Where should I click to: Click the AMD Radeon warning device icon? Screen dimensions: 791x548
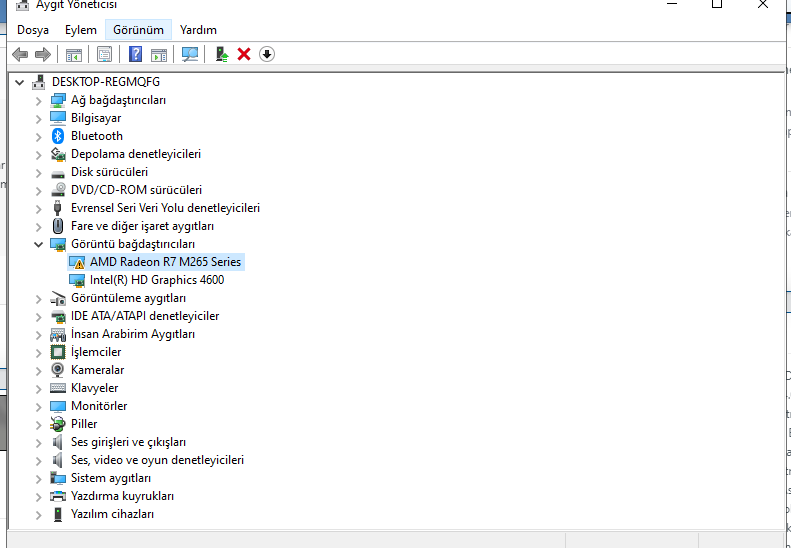tap(77, 262)
